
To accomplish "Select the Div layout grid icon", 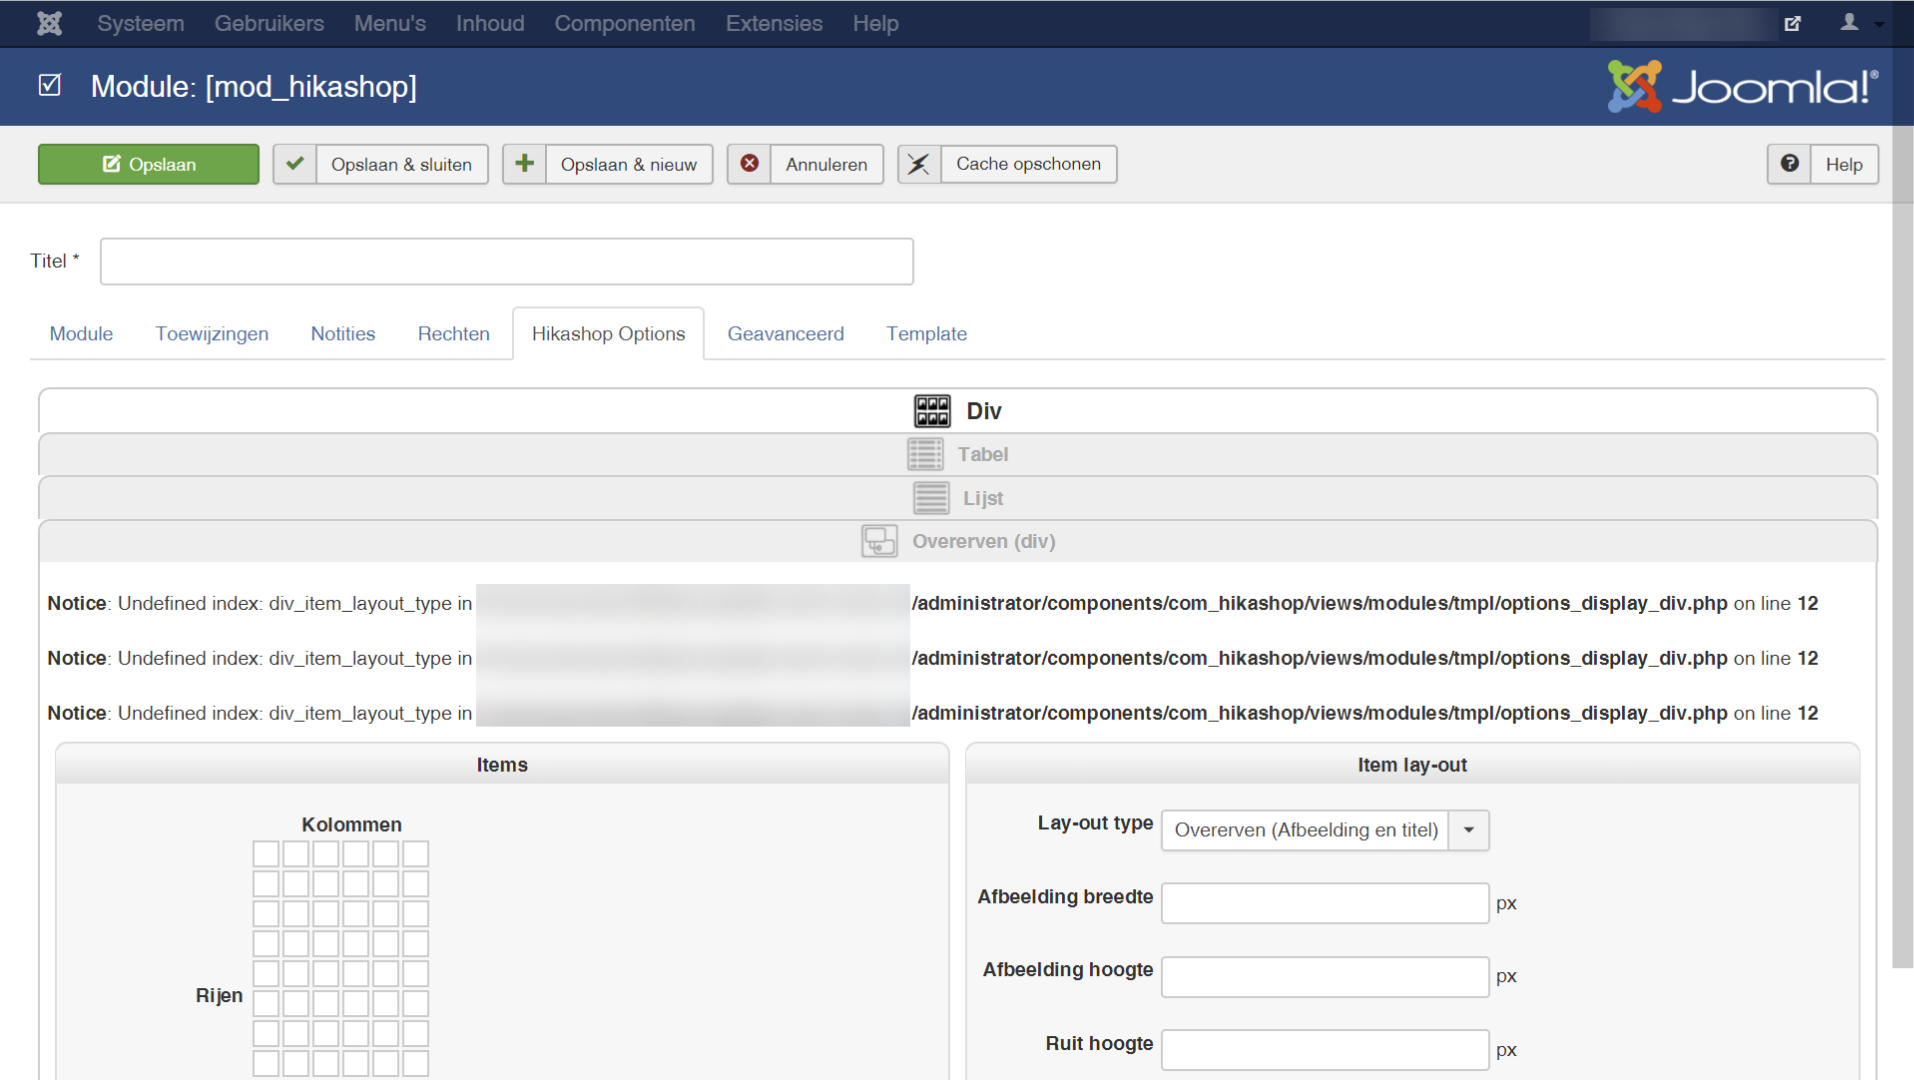I will click(x=932, y=411).
